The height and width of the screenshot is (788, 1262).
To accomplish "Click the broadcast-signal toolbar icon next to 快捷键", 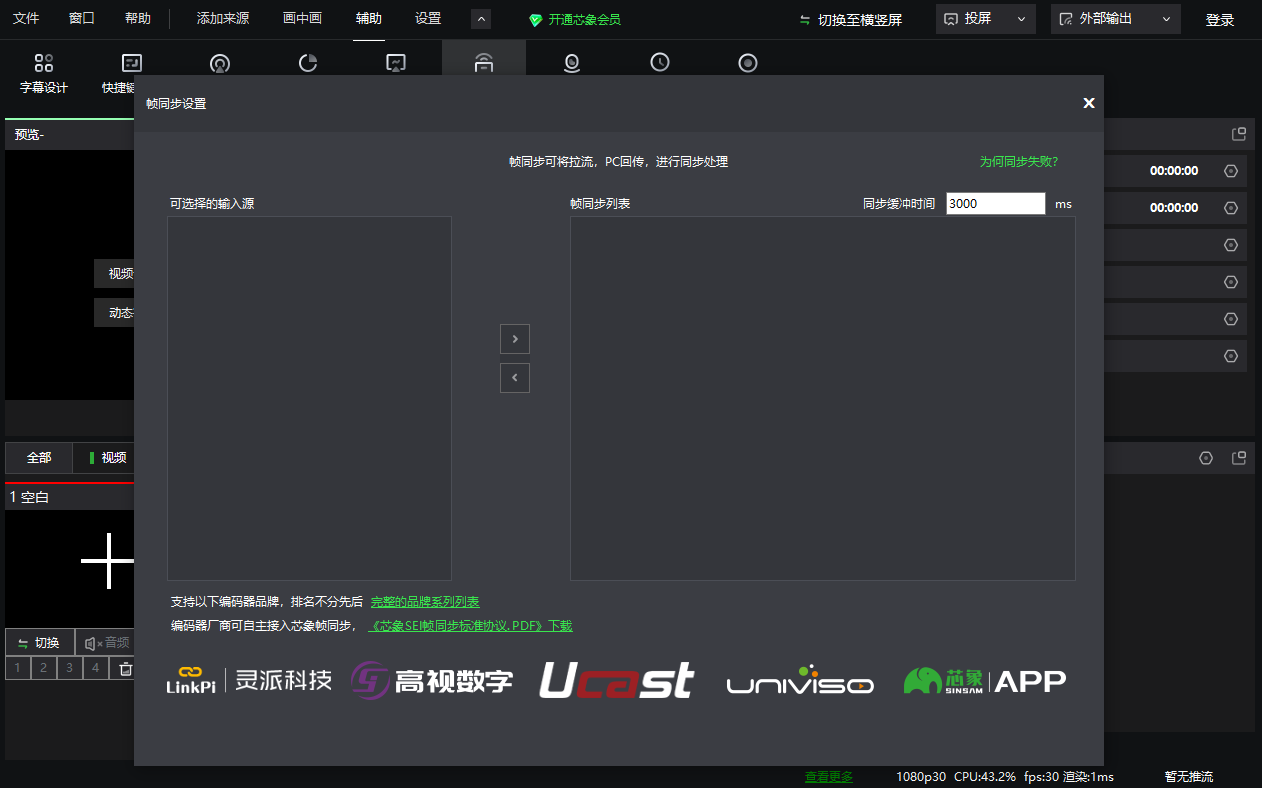I will 220,63.
